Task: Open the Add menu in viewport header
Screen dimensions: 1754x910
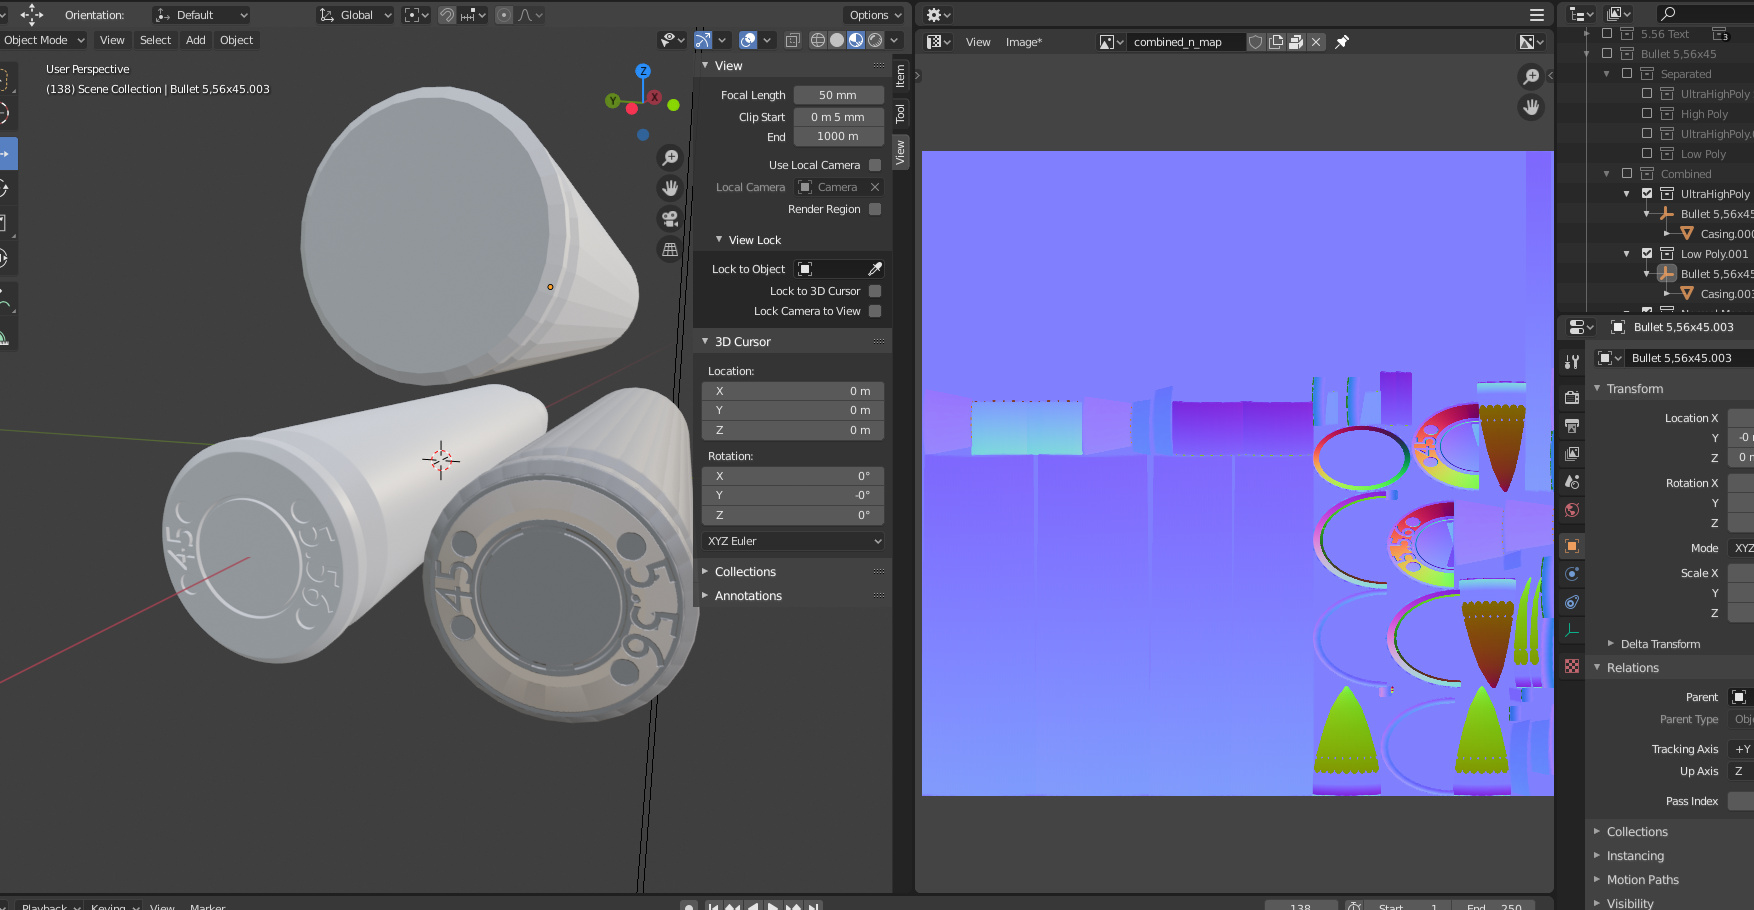Action: coord(196,40)
